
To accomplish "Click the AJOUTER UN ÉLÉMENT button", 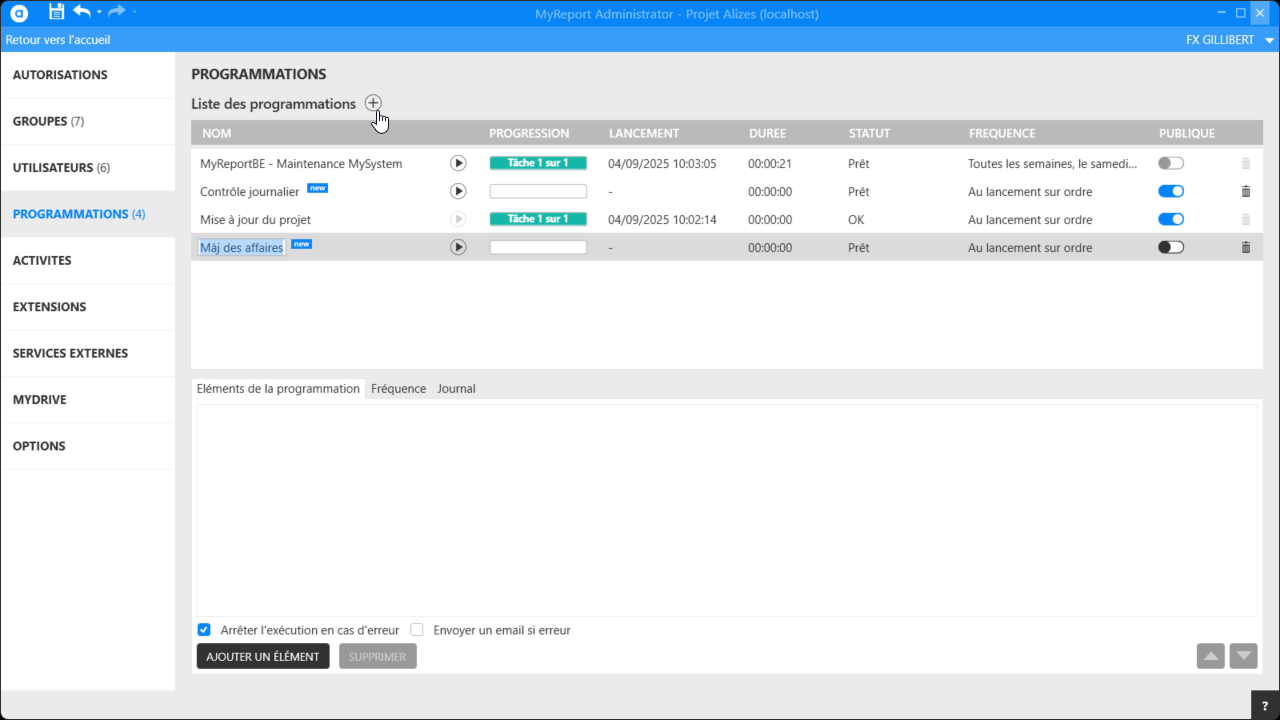I will [x=263, y=656].
